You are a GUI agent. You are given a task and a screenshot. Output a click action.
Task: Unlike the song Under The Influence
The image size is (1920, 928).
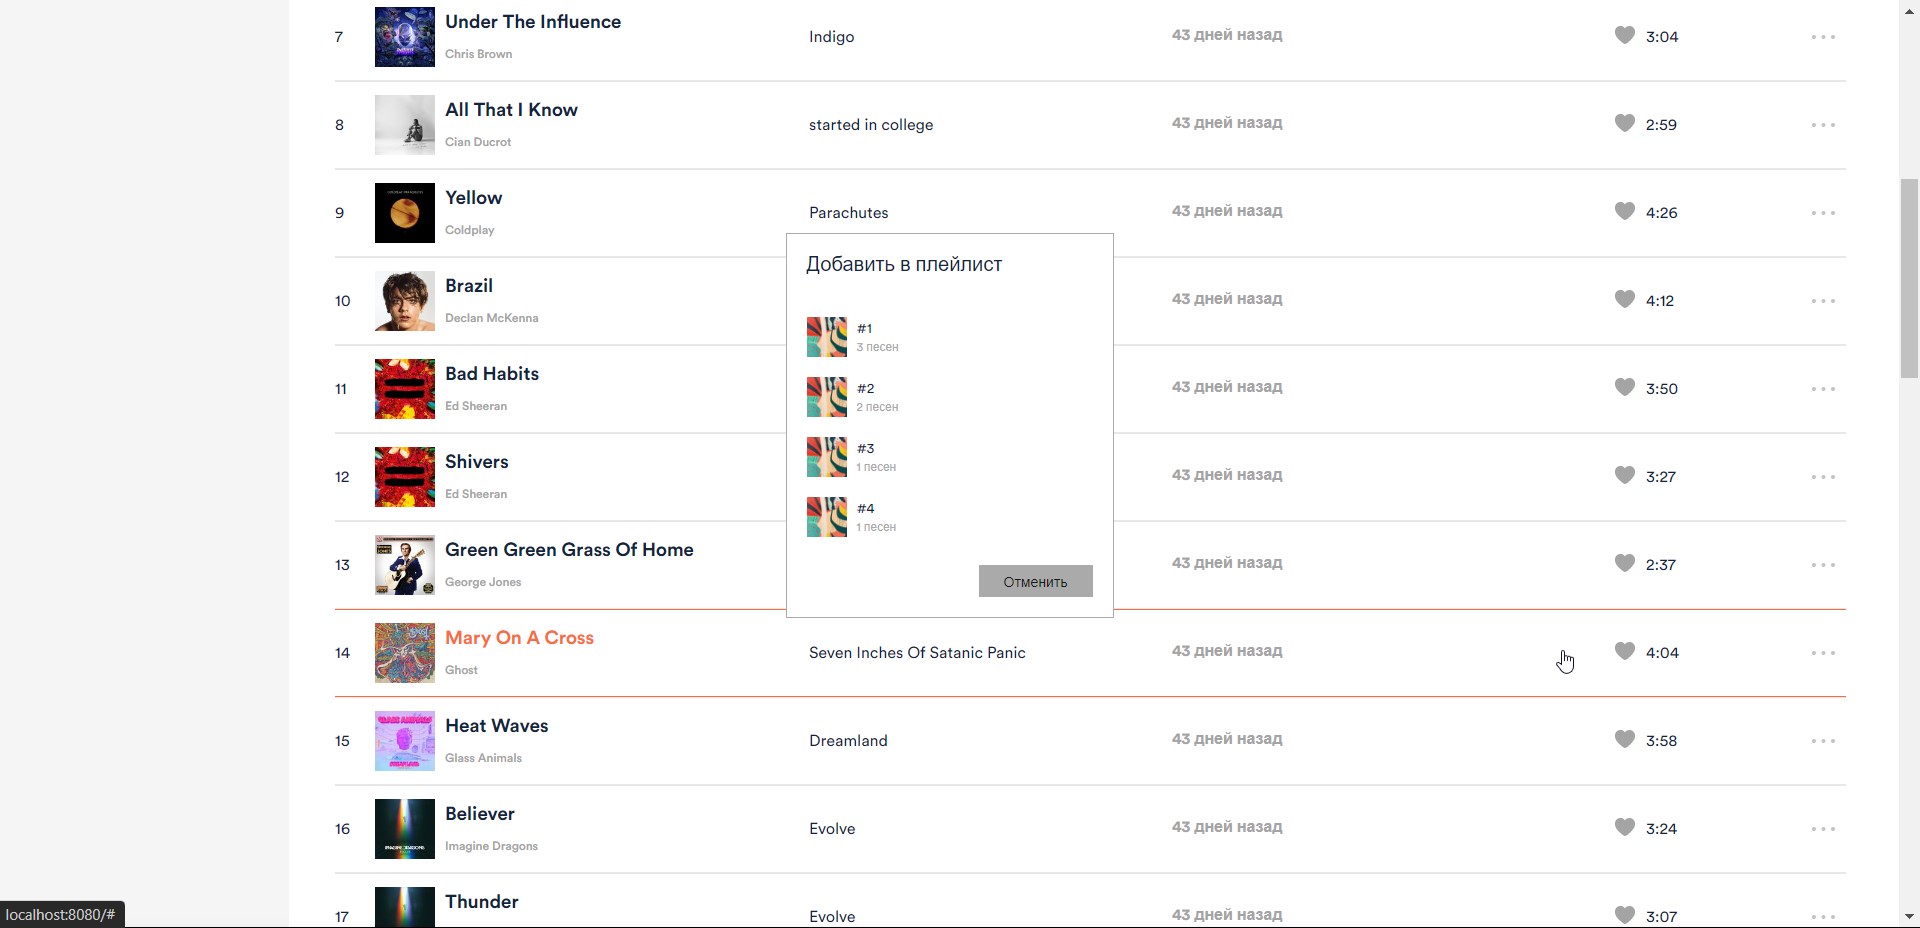point(1624,36)
